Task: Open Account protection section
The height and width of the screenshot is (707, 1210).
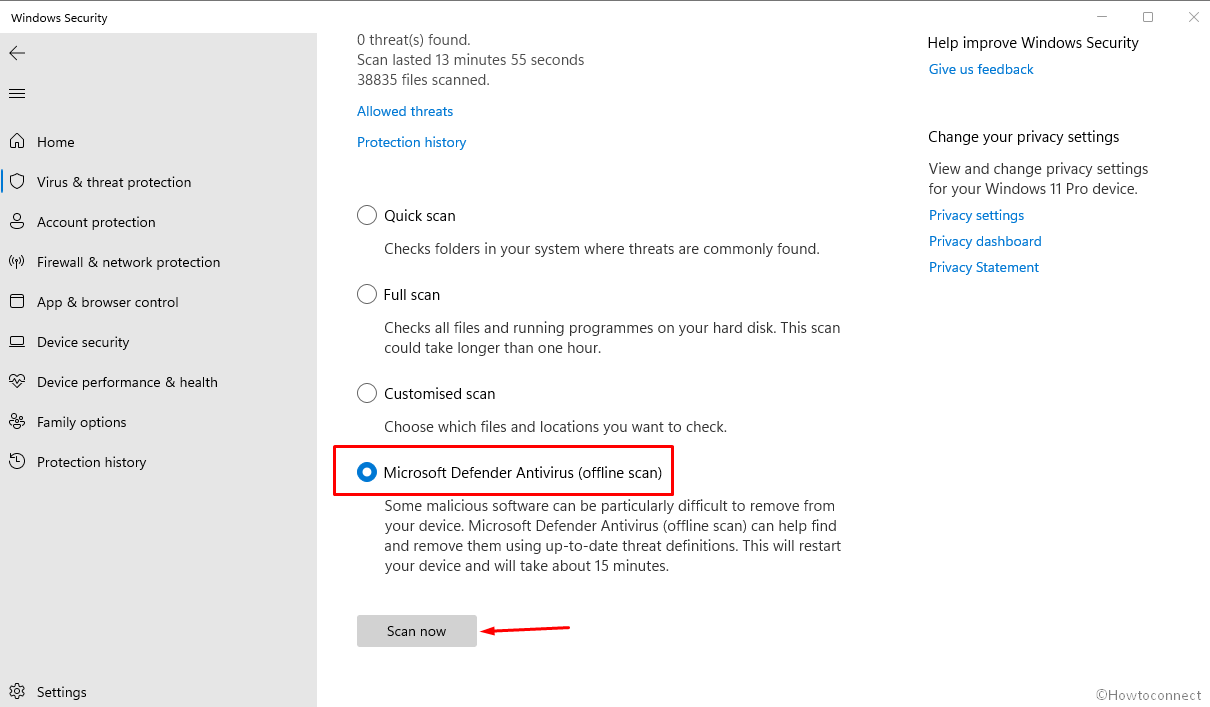Action: tap(96, 222)
